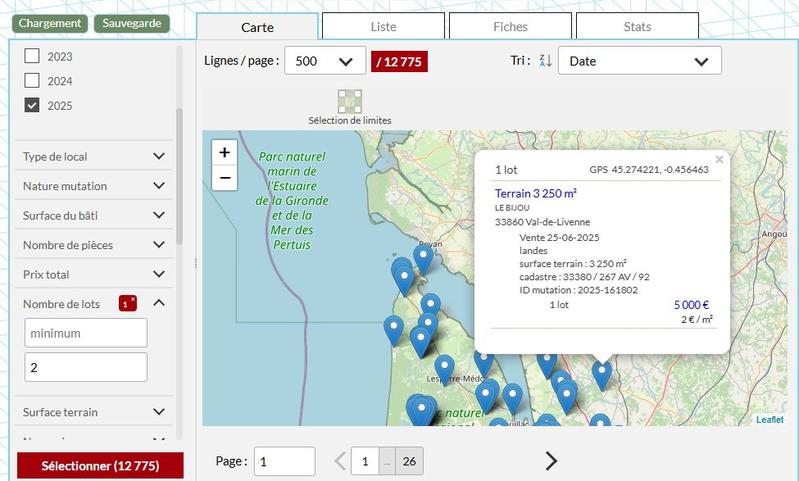Click the map zoom in plus button
The width and height of the screenshot is (799, 481).
(225, 153)
